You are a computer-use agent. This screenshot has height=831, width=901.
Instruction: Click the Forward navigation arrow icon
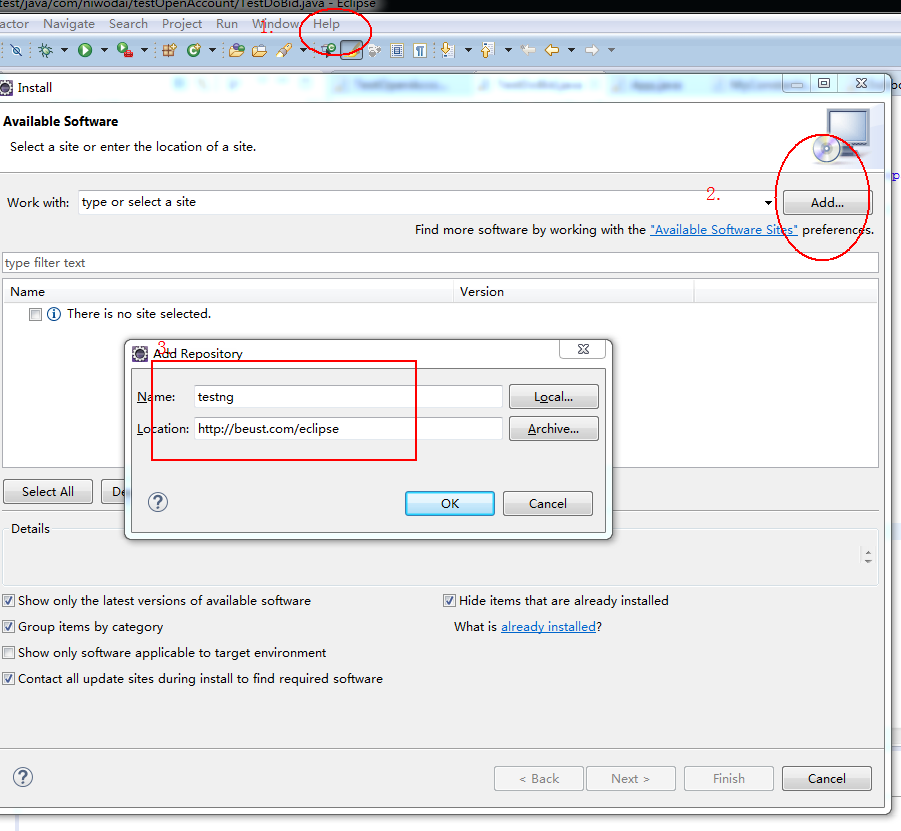(x=592, y=51)
